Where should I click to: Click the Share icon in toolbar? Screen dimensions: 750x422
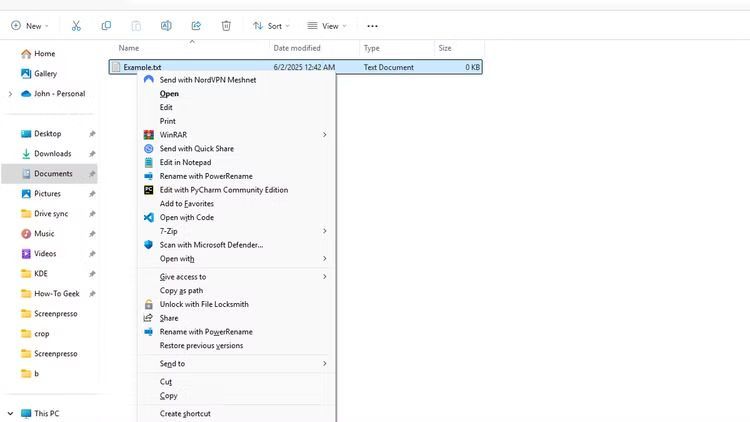[196, 25]
